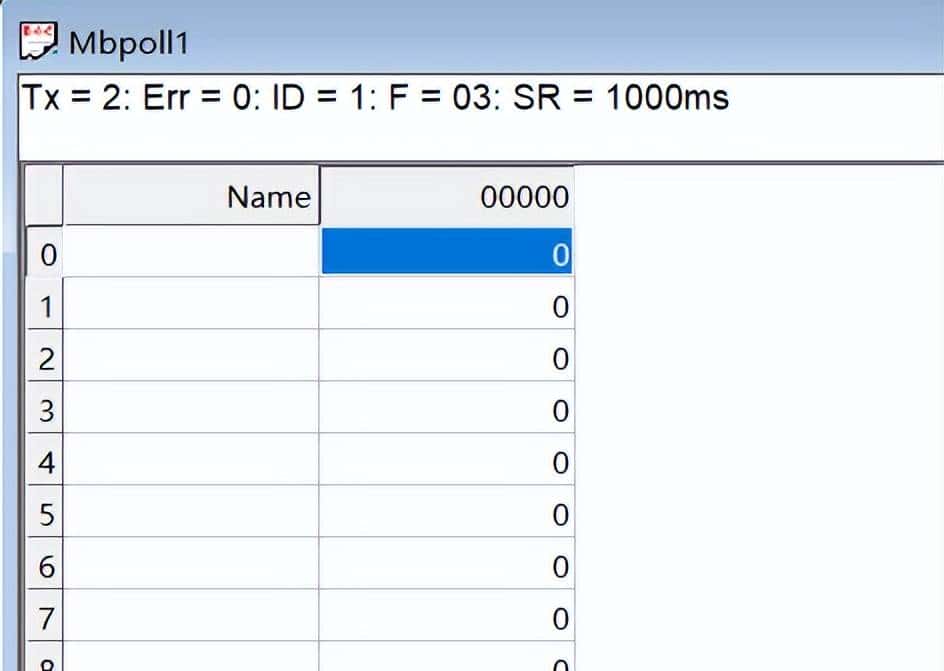
Task: Click row header 5
Action: pyautogui.click(x=45, y=515)
